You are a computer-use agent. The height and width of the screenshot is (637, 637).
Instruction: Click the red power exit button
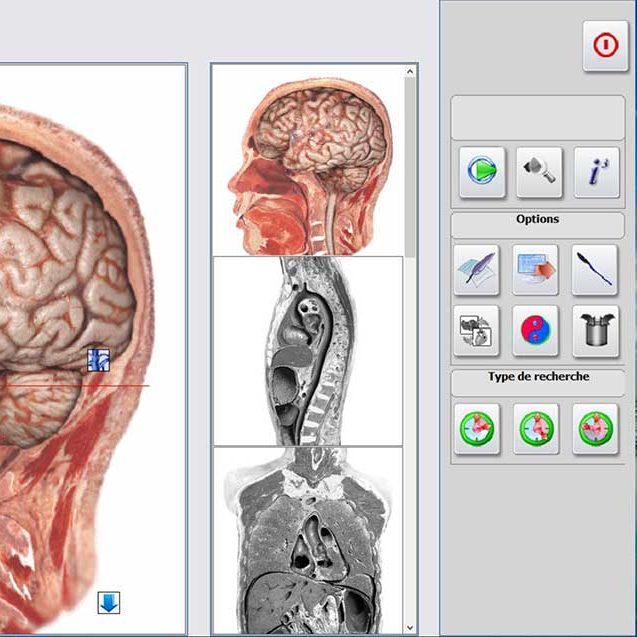[x=605, y=46]
